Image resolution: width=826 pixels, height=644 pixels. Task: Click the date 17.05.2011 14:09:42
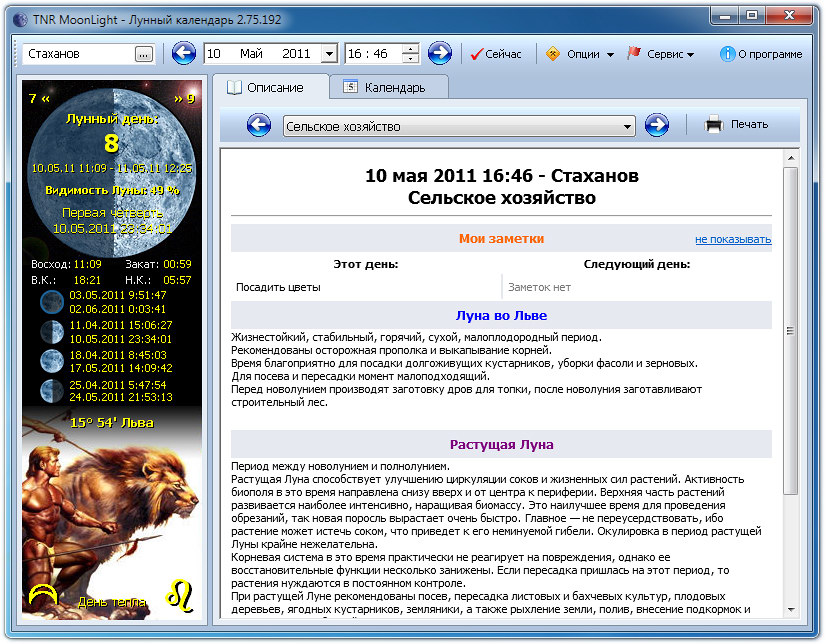point(121,368)
